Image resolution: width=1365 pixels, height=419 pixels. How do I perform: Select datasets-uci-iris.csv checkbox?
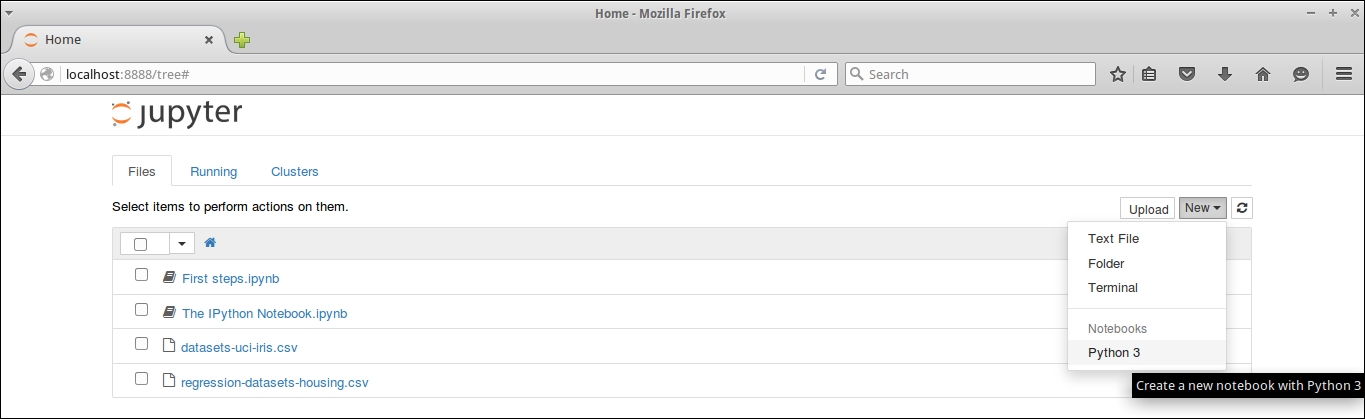(x=141, y=344)
